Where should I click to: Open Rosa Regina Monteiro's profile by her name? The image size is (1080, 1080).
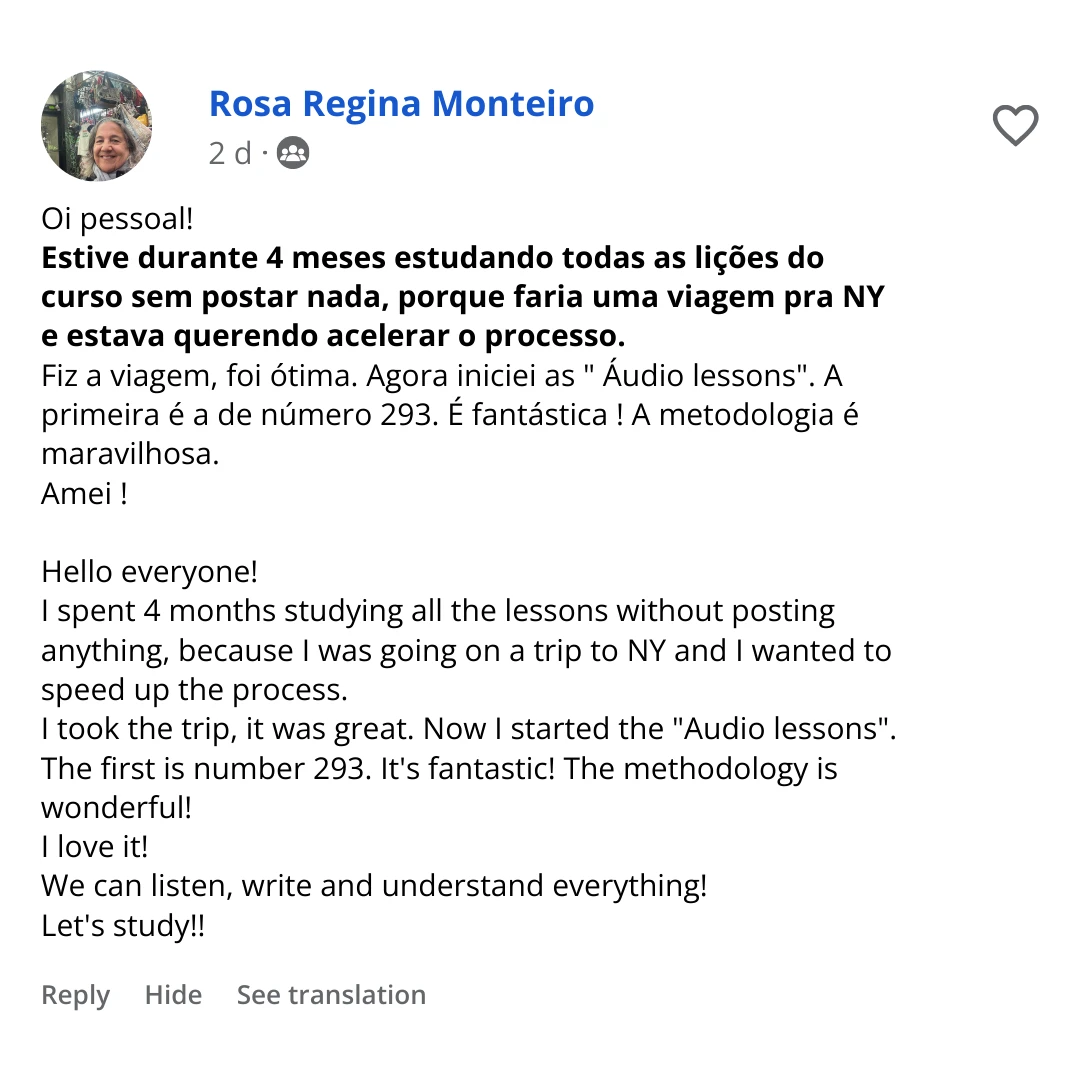[x=401, y=102]
